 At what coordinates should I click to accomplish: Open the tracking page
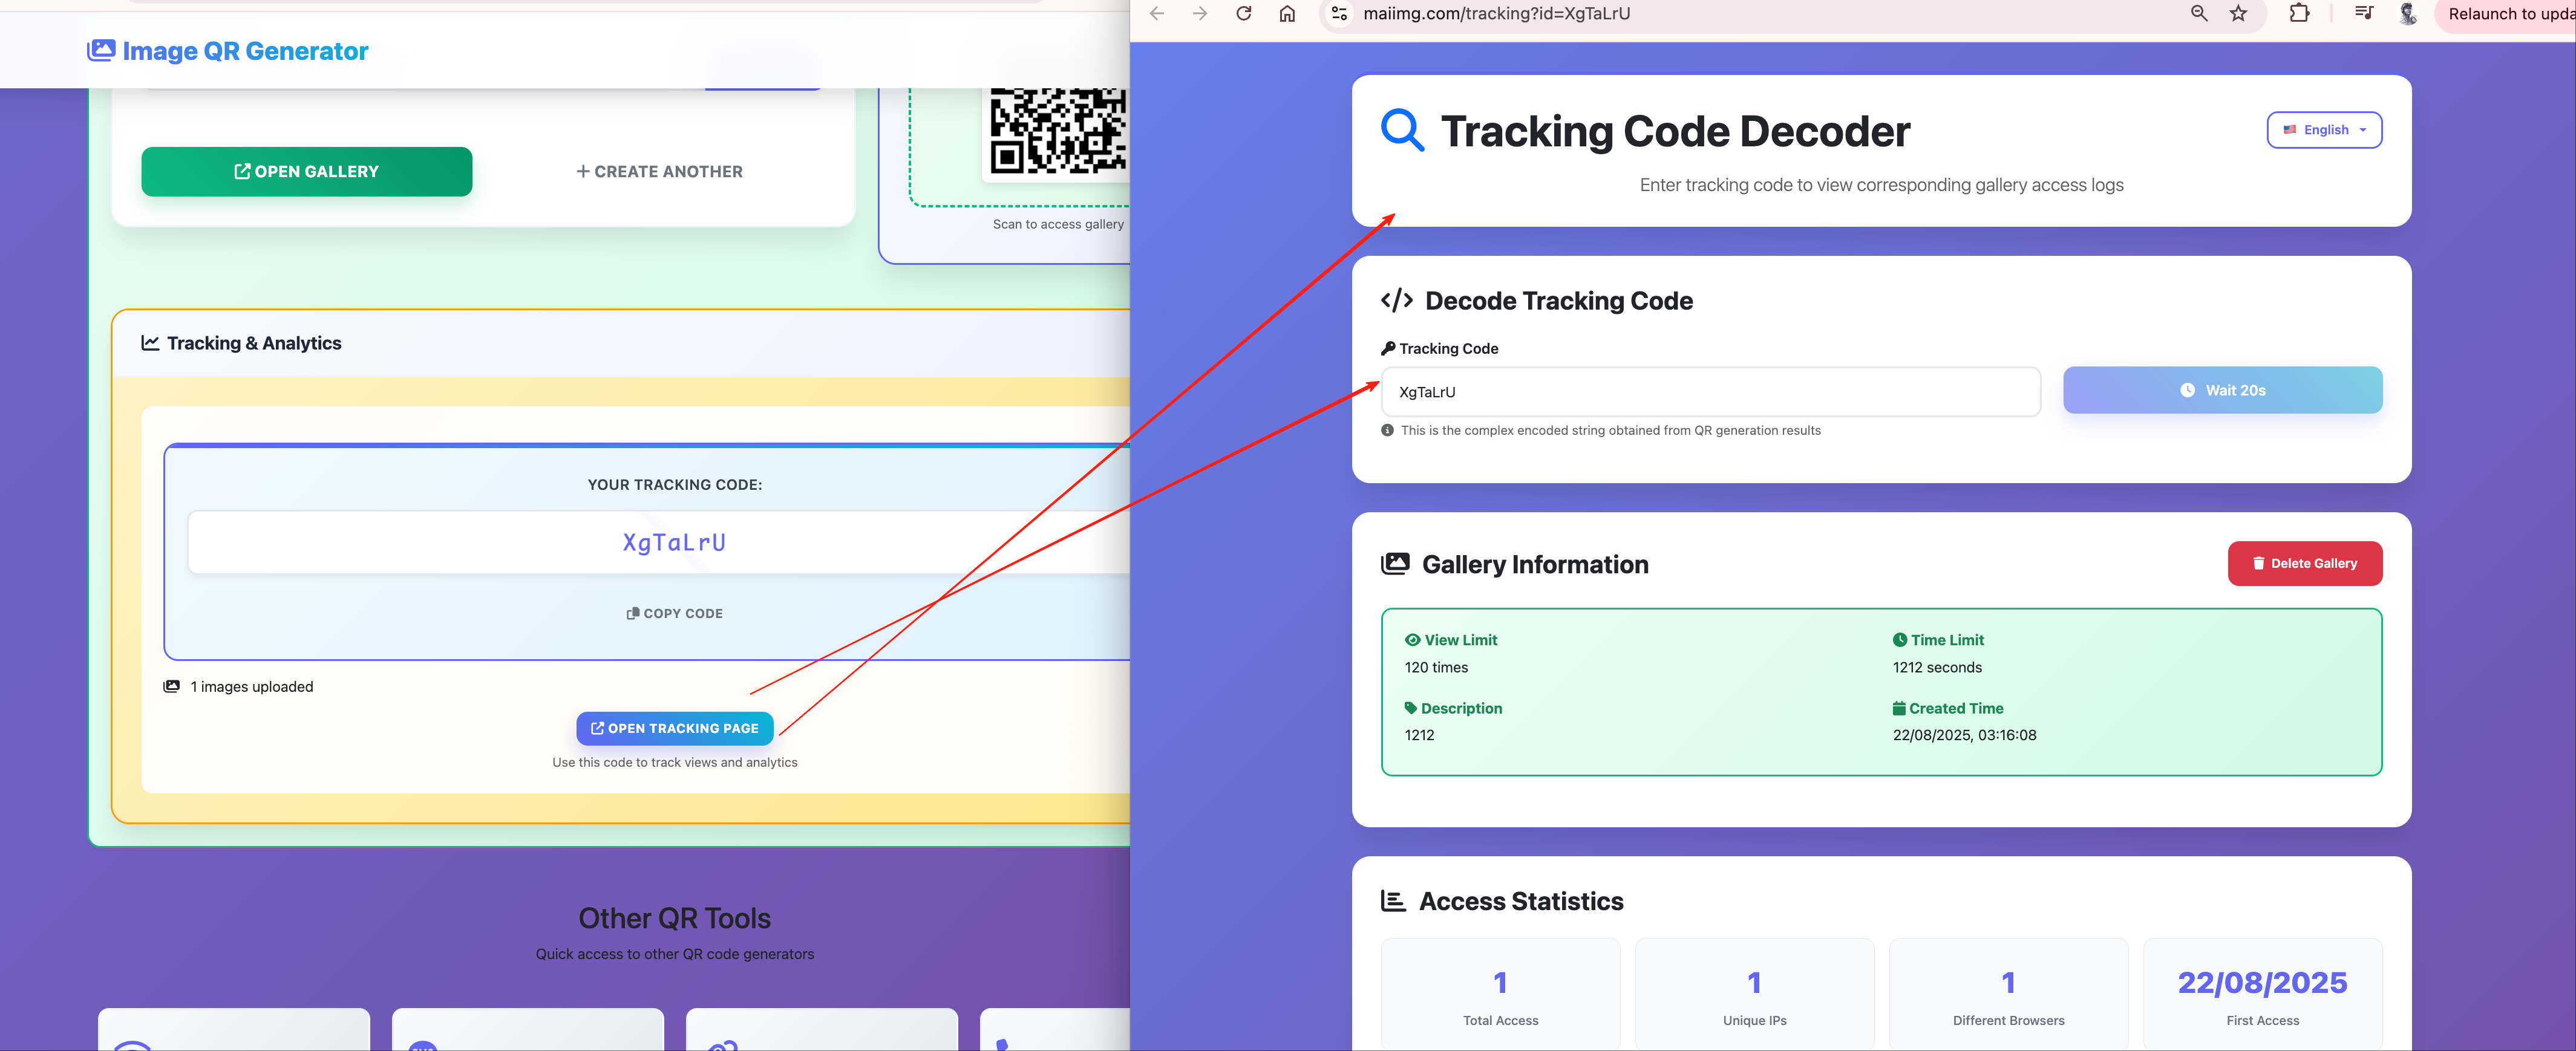click(x=675, y=728)
